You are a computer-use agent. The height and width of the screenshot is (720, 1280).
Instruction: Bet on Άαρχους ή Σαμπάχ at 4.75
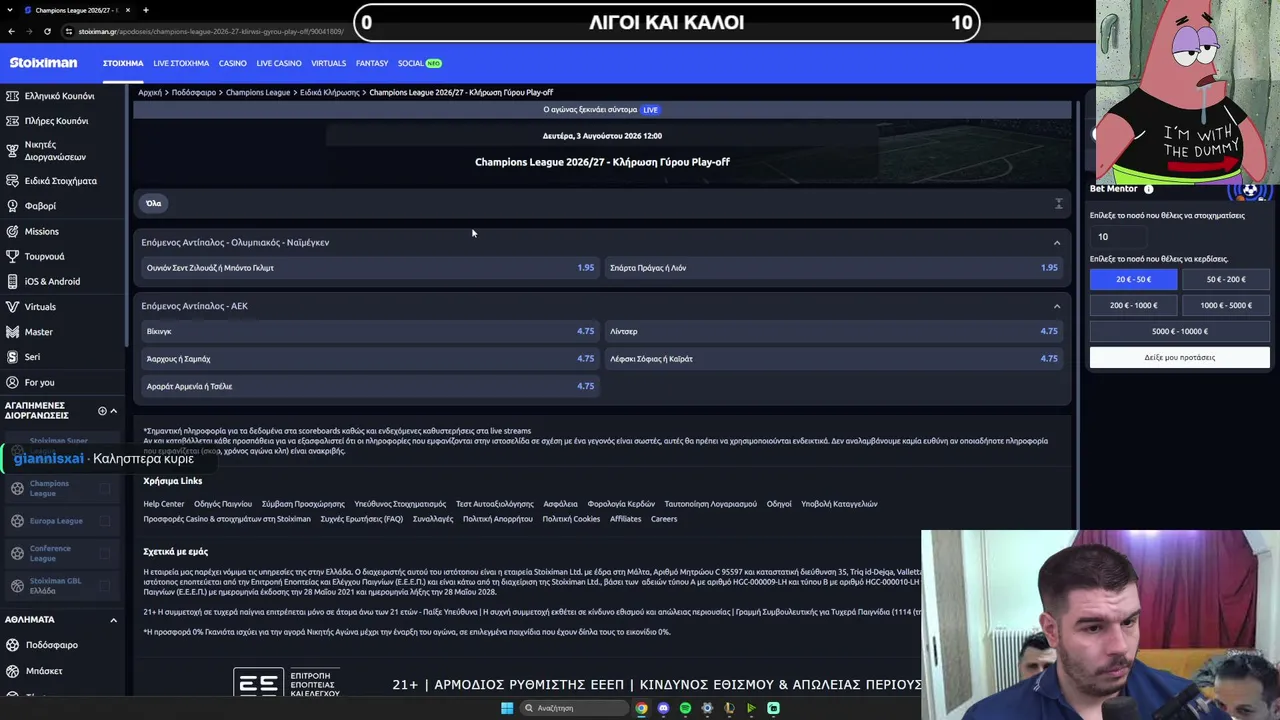tap(369, 359)
